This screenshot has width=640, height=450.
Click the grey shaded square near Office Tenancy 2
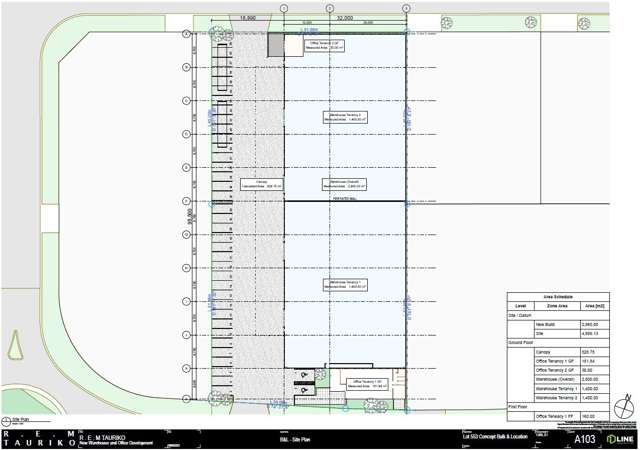tap(275, 44)
